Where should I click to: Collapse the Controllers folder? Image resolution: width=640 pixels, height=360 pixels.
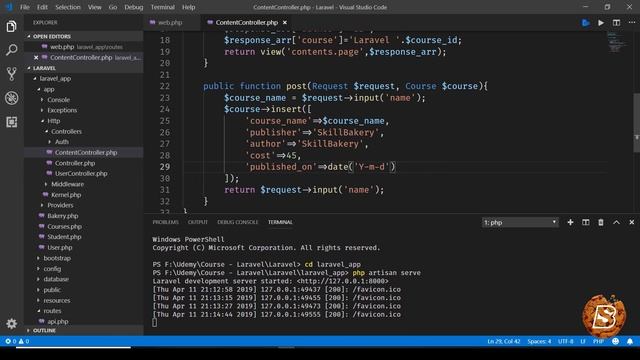66,131
